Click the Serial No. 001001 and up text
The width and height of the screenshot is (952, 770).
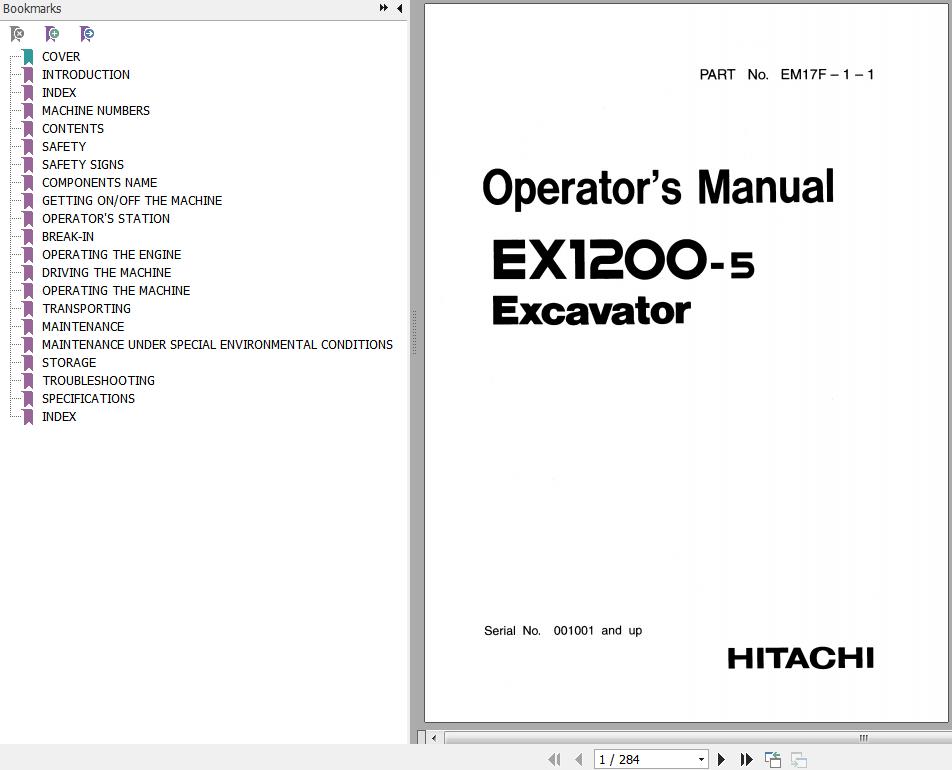coord(563,630)
